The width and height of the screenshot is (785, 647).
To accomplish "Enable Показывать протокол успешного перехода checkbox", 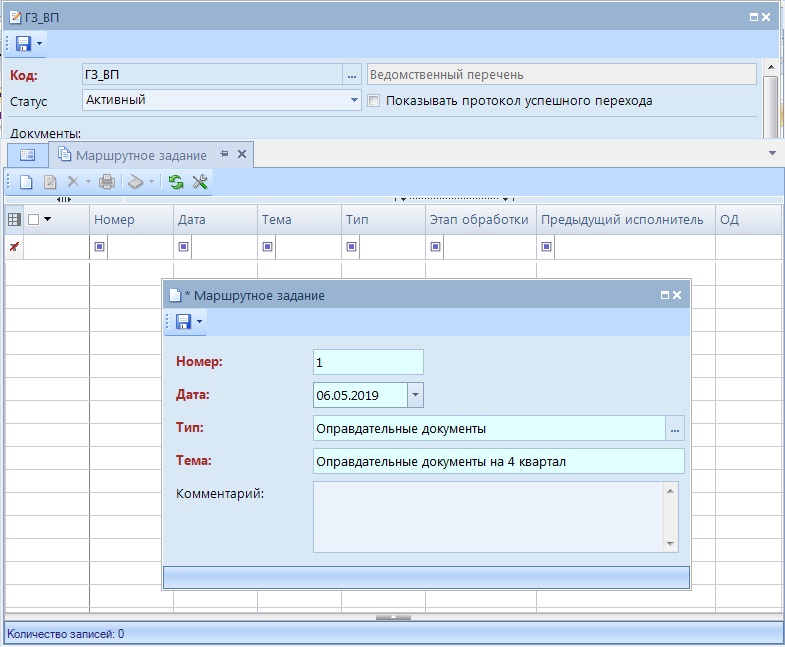I will [x=374, y=101].
